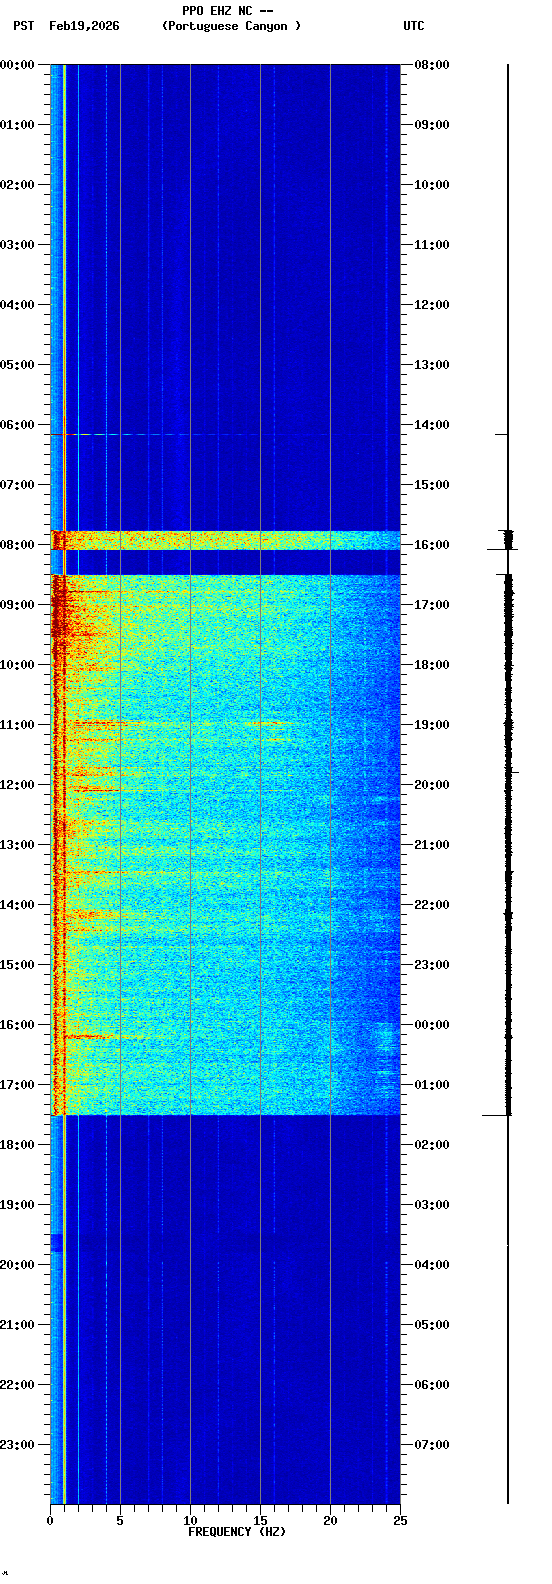Click the 15 Hz frequency axis label
The width and height of the screenshot is (552, 1584).
(x=260, y=1521)
